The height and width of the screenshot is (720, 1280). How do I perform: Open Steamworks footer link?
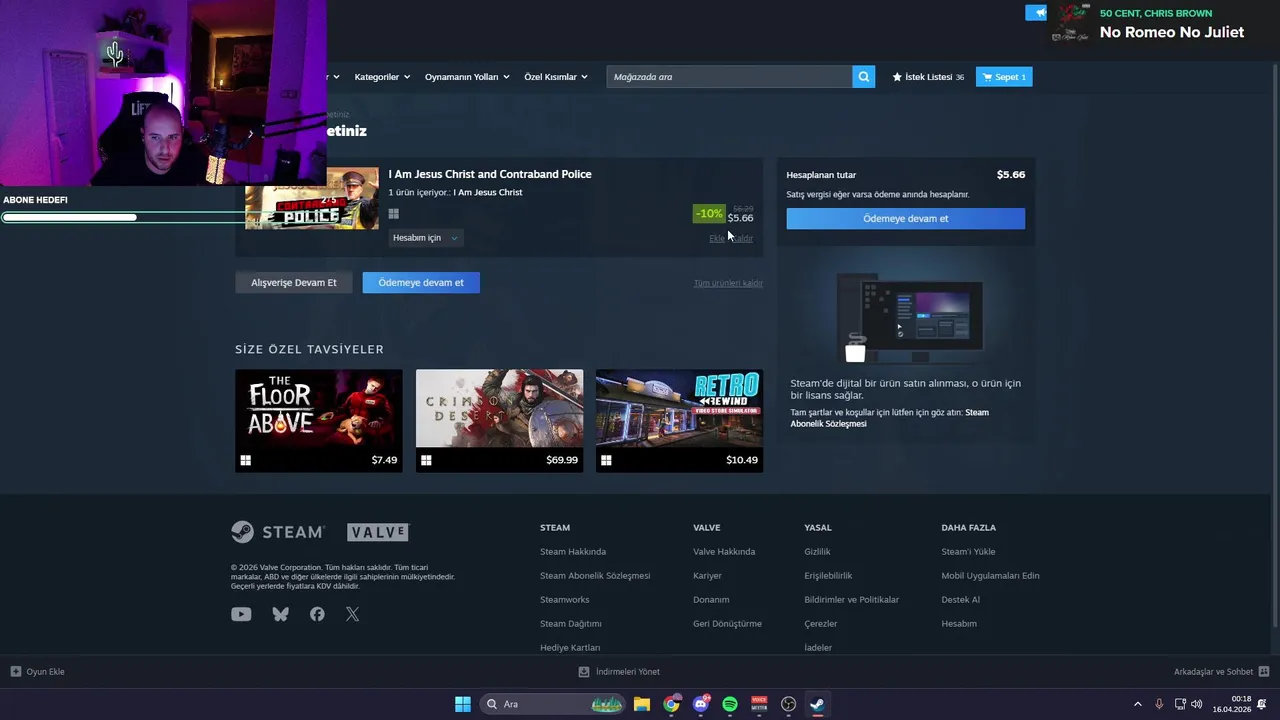(565, 600)
